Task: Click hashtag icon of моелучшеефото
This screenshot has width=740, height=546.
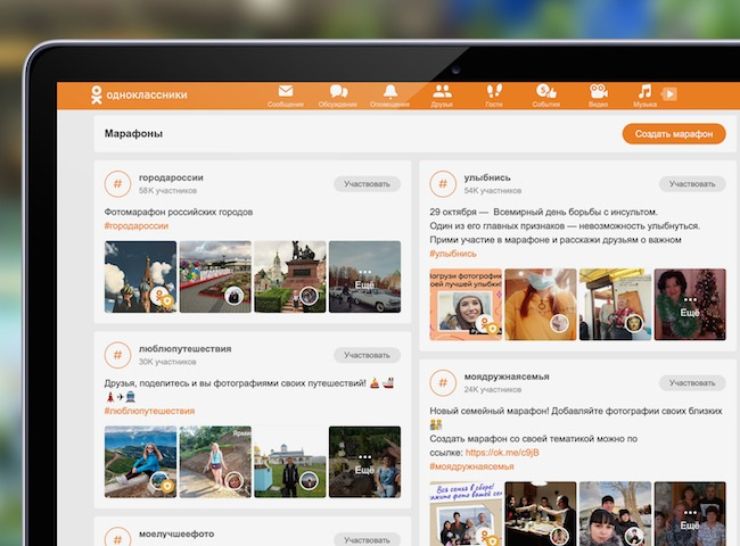Action: pyautogui.click(x=118, y=538)
